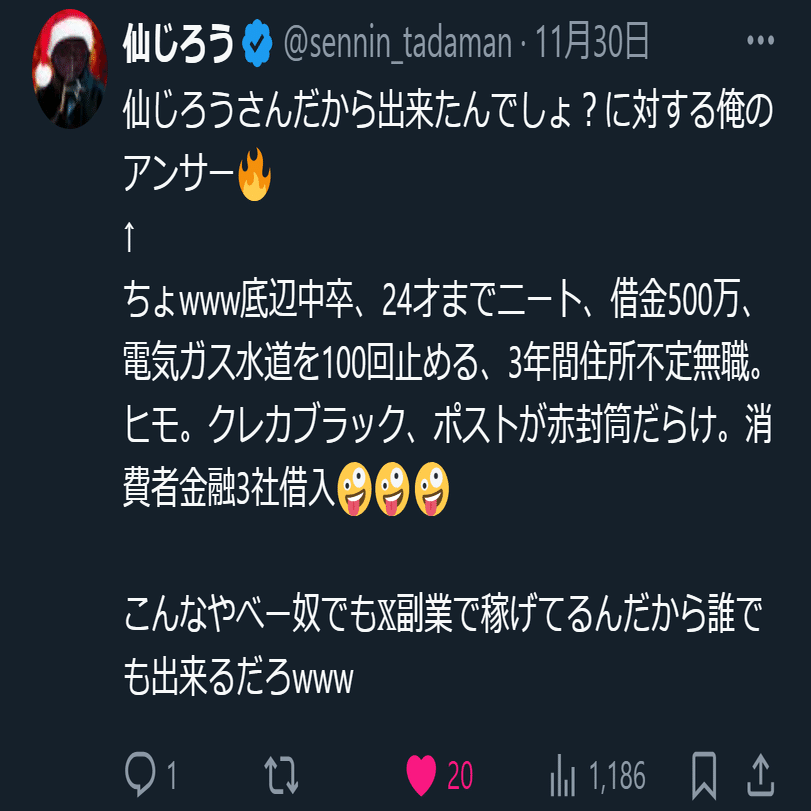This screenshot has height=811, width=811.
Task: Open the 11月30日 post timestamp
Action: [x=592, y=42]
